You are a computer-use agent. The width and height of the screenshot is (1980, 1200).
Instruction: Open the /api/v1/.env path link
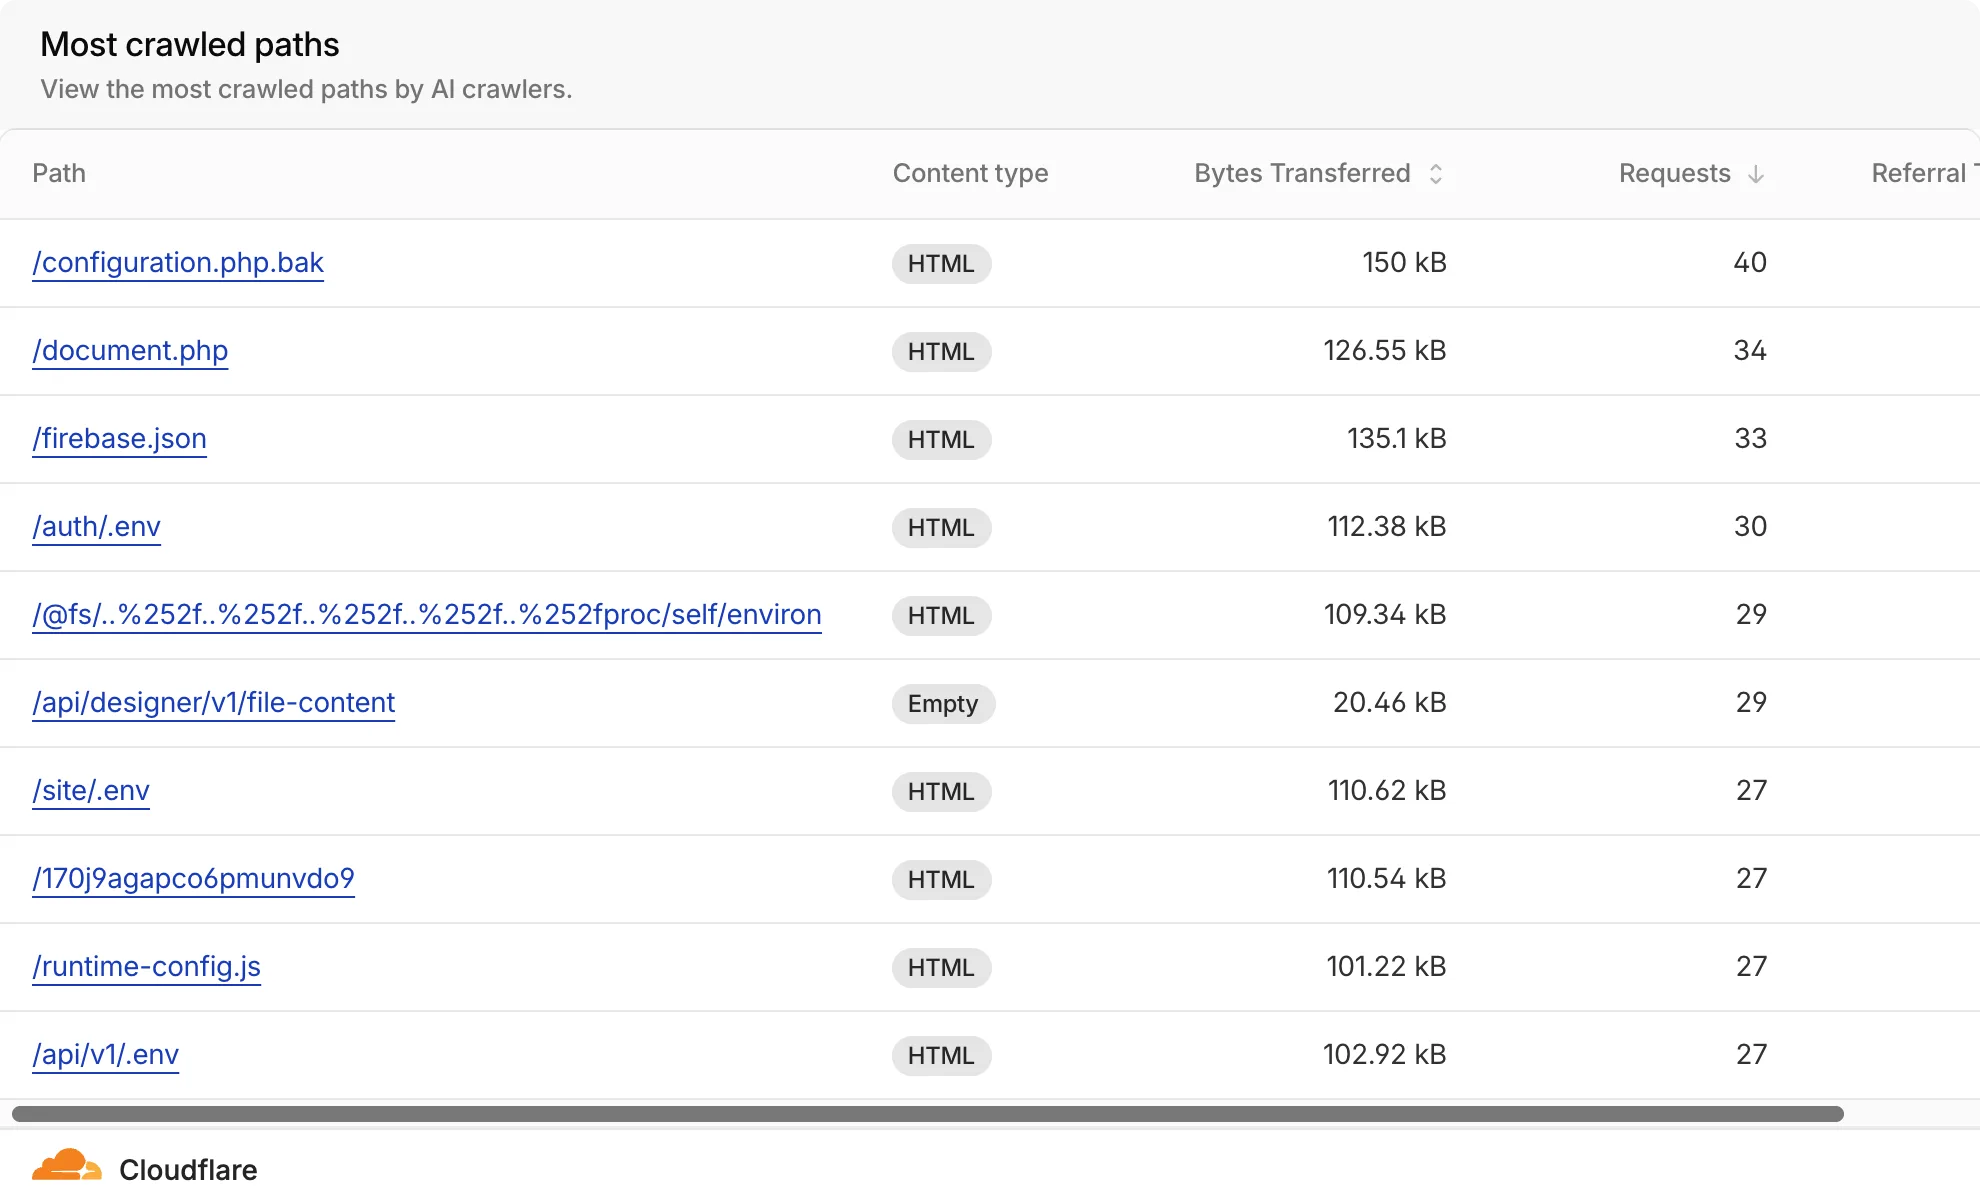pyautogui.click(x=105, y=1055)
